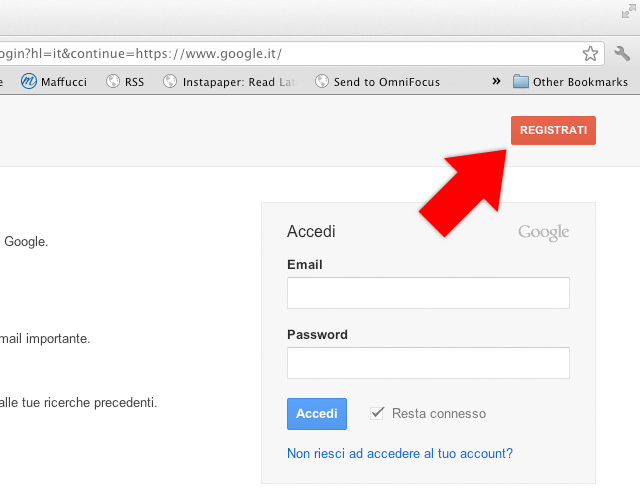Click the Accedi heading in the sign-in box
640x500 pixels.
(311, 232)
